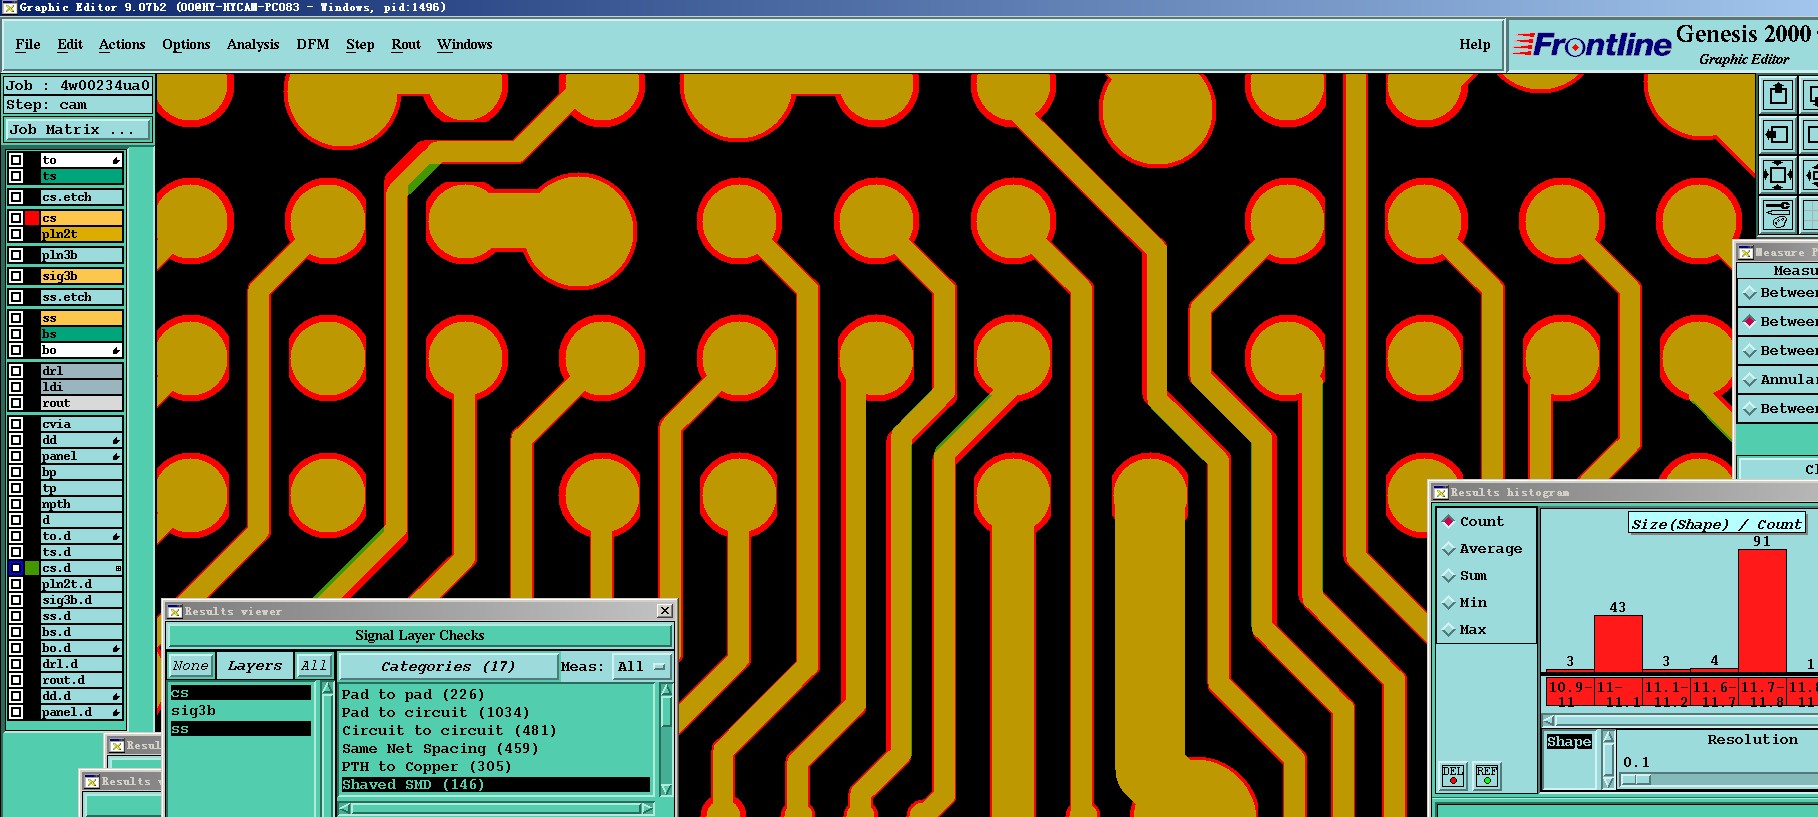
Task: Toggle display checkbox for layer cs.d
Action: (16, 568)
